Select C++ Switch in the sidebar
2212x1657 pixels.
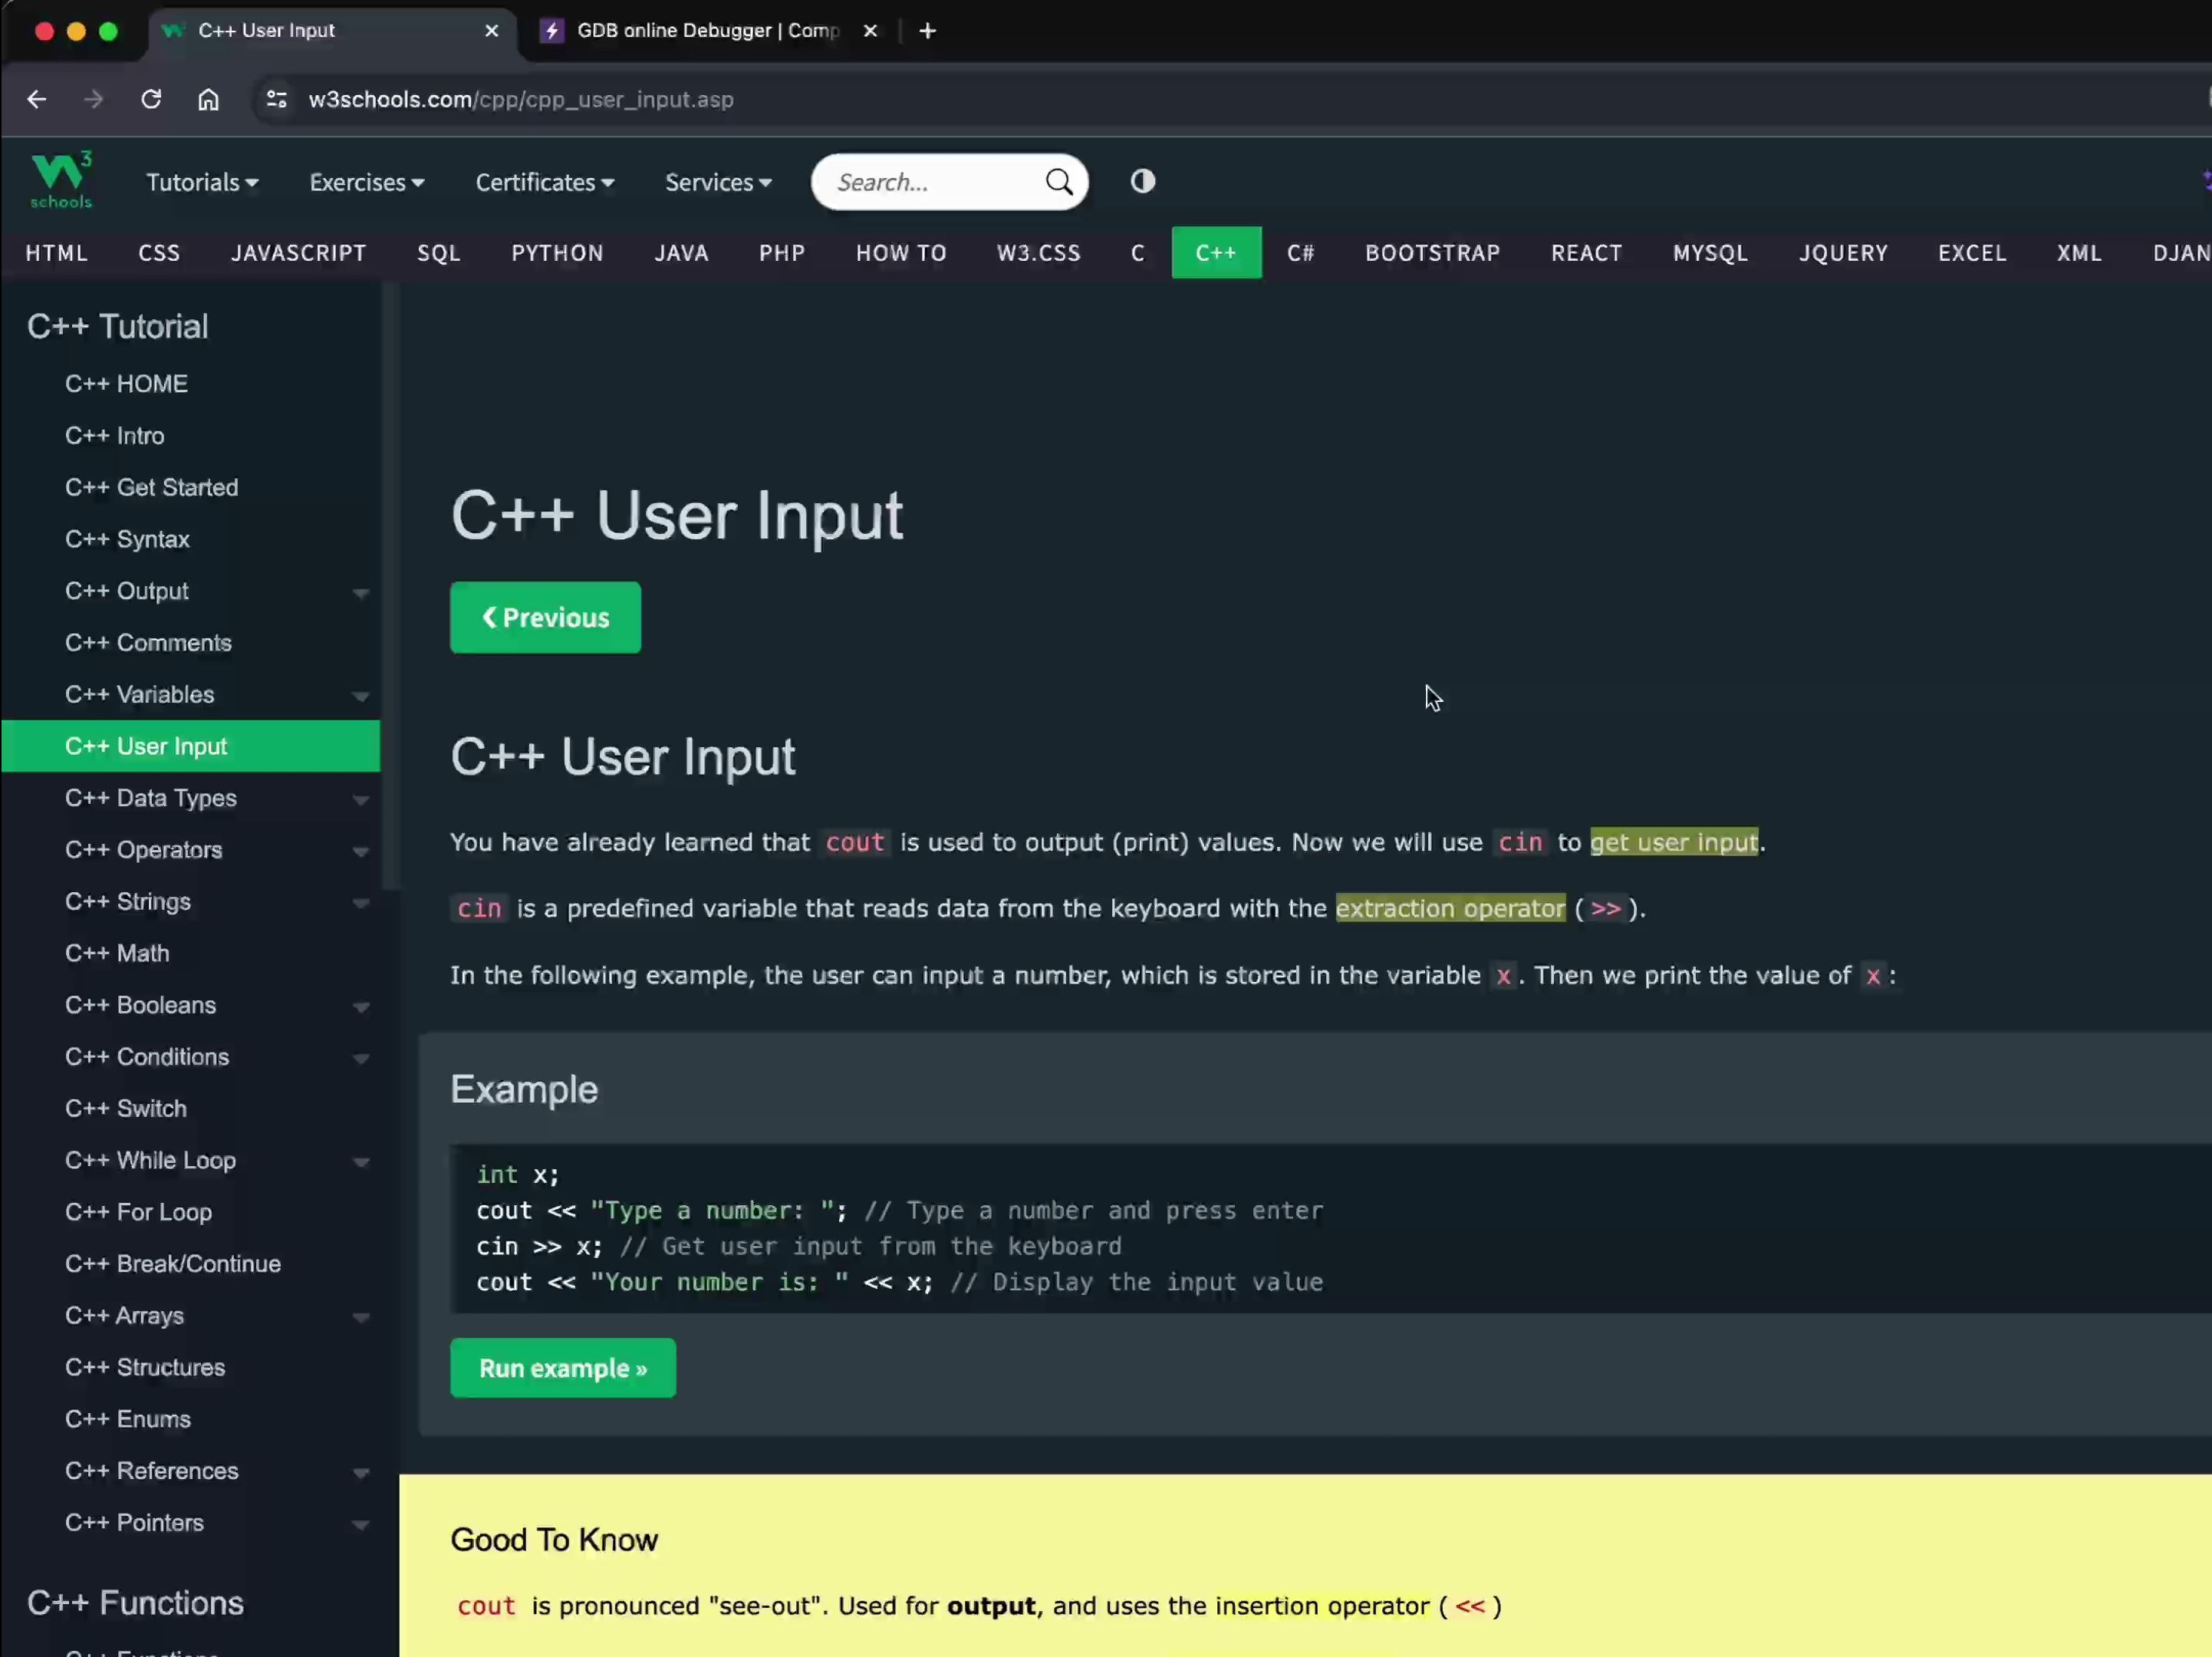click(x=126, y=1108)
